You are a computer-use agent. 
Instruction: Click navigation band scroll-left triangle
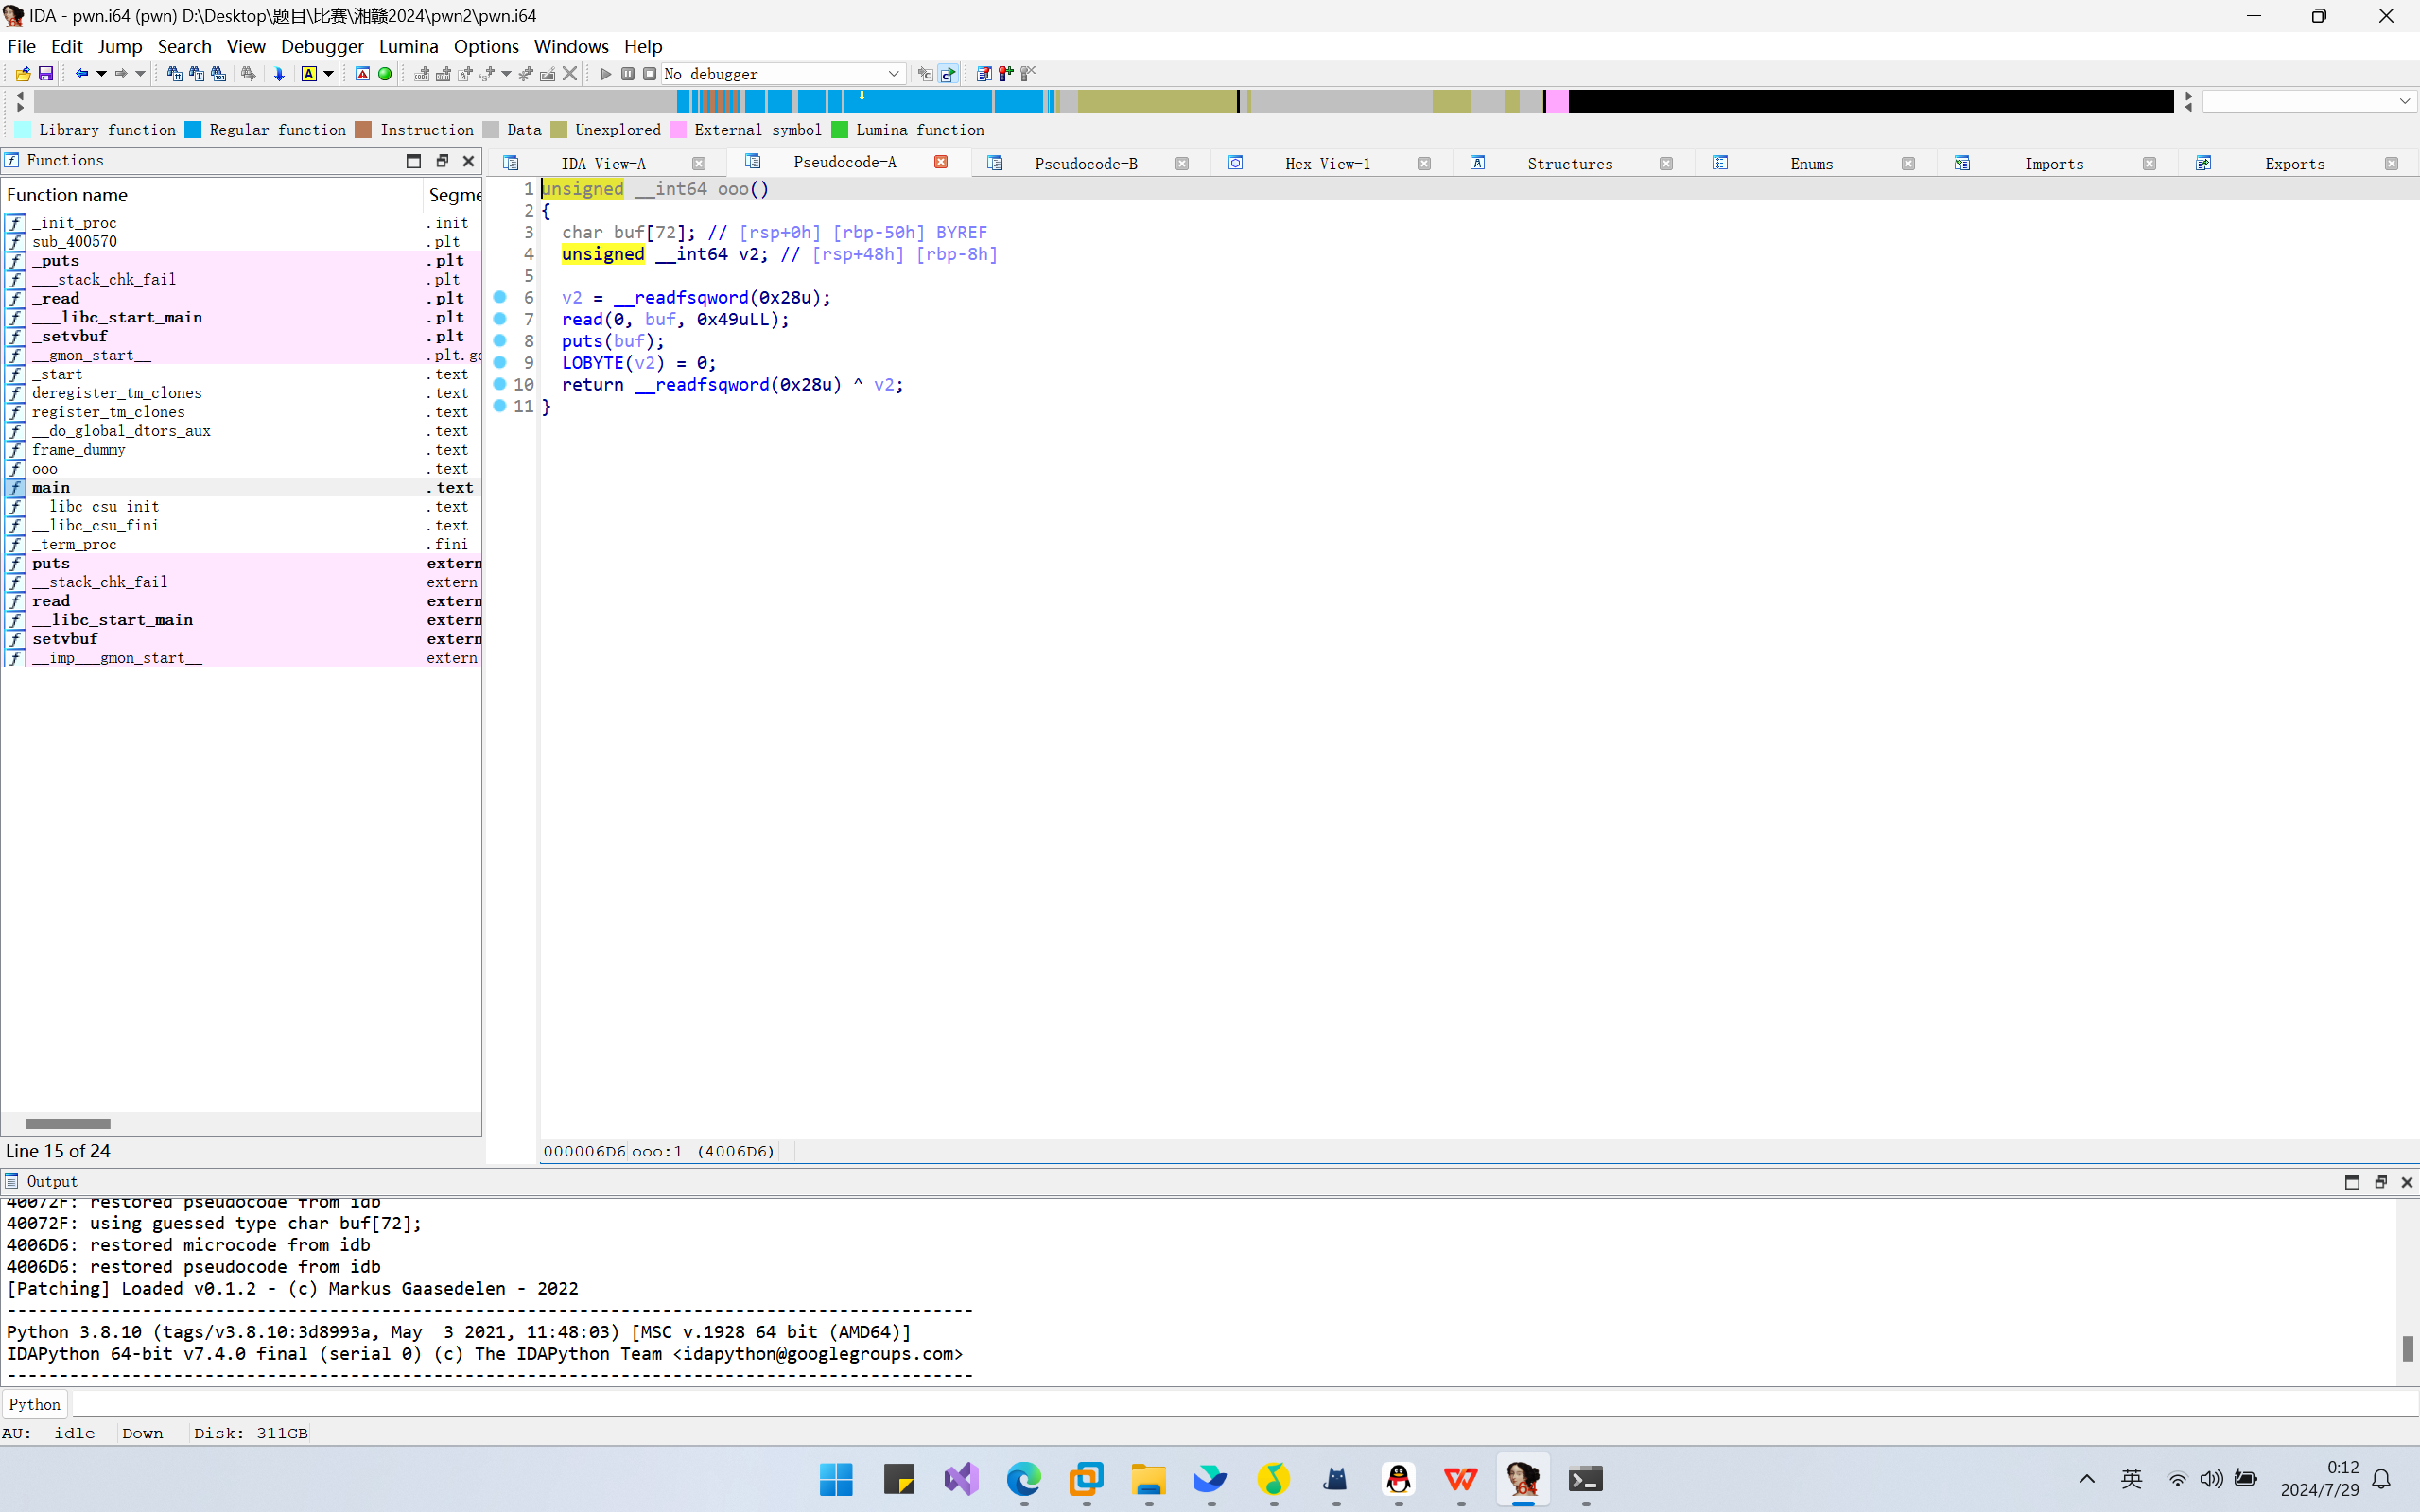20,96
